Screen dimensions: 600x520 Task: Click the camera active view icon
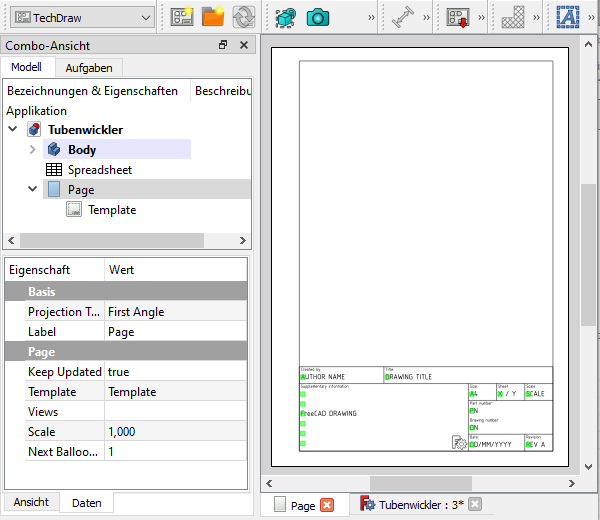[318, 17]
